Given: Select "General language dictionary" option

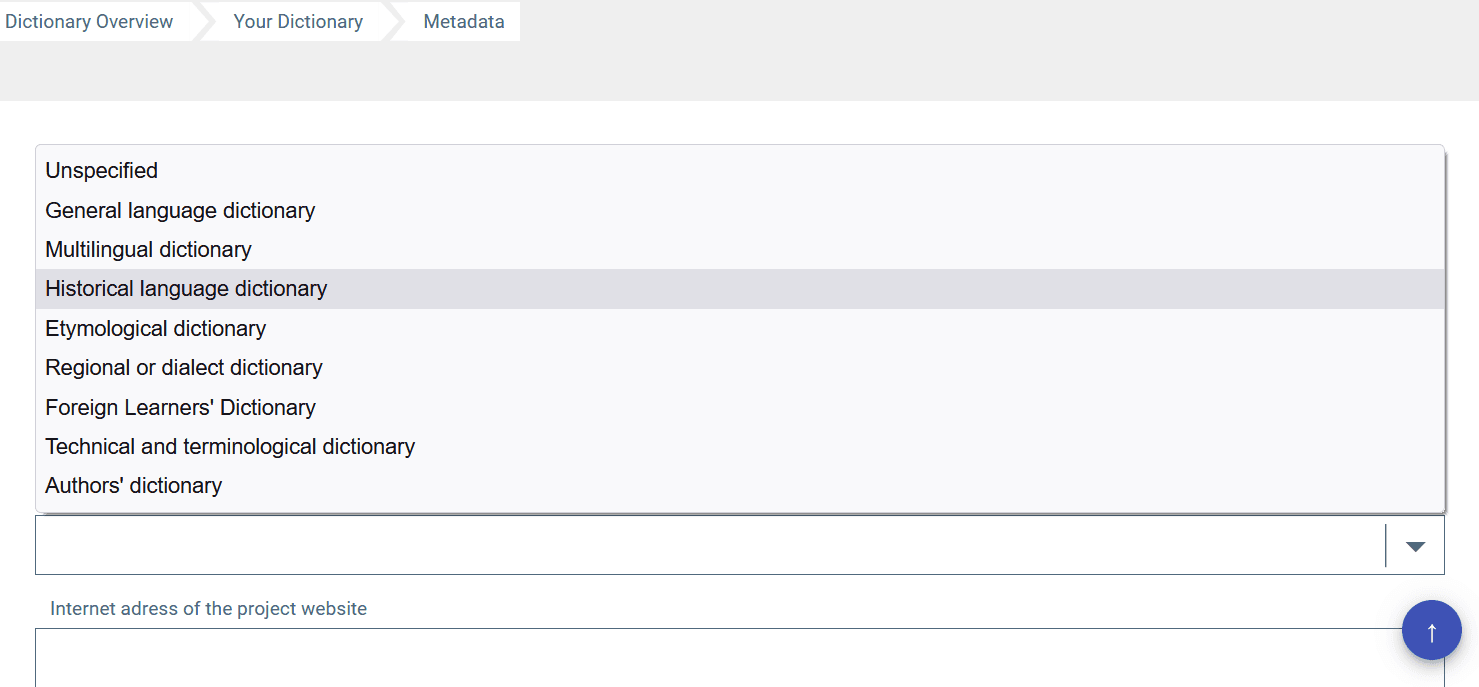Looking at the screenshot, I should pos(180,210).
